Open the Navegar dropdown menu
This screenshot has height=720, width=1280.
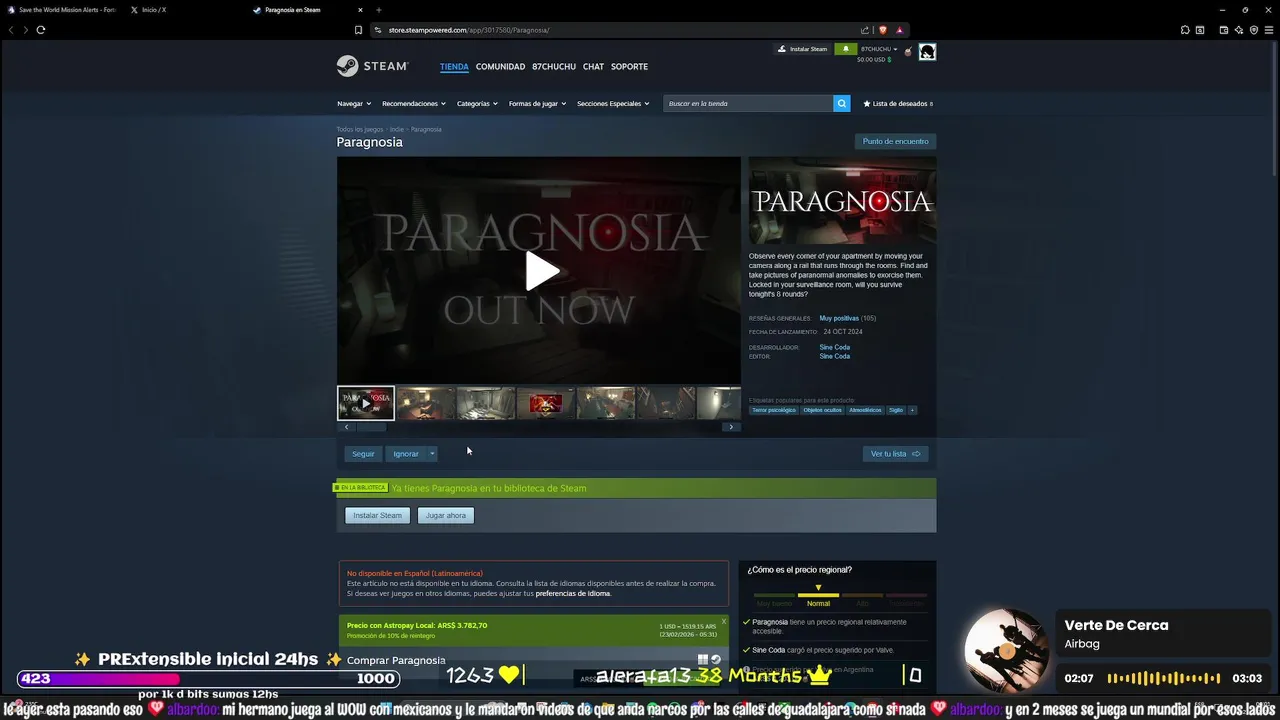point(354,103)
